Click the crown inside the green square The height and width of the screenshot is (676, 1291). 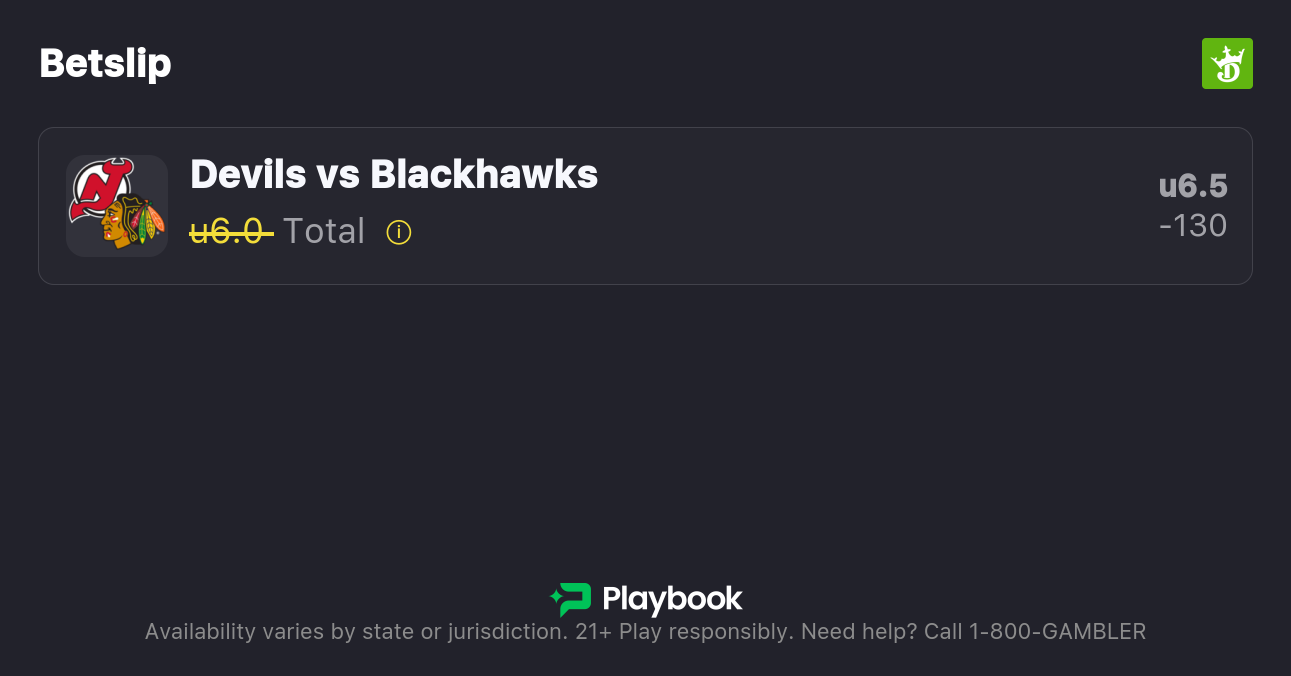coord(1227,63)
